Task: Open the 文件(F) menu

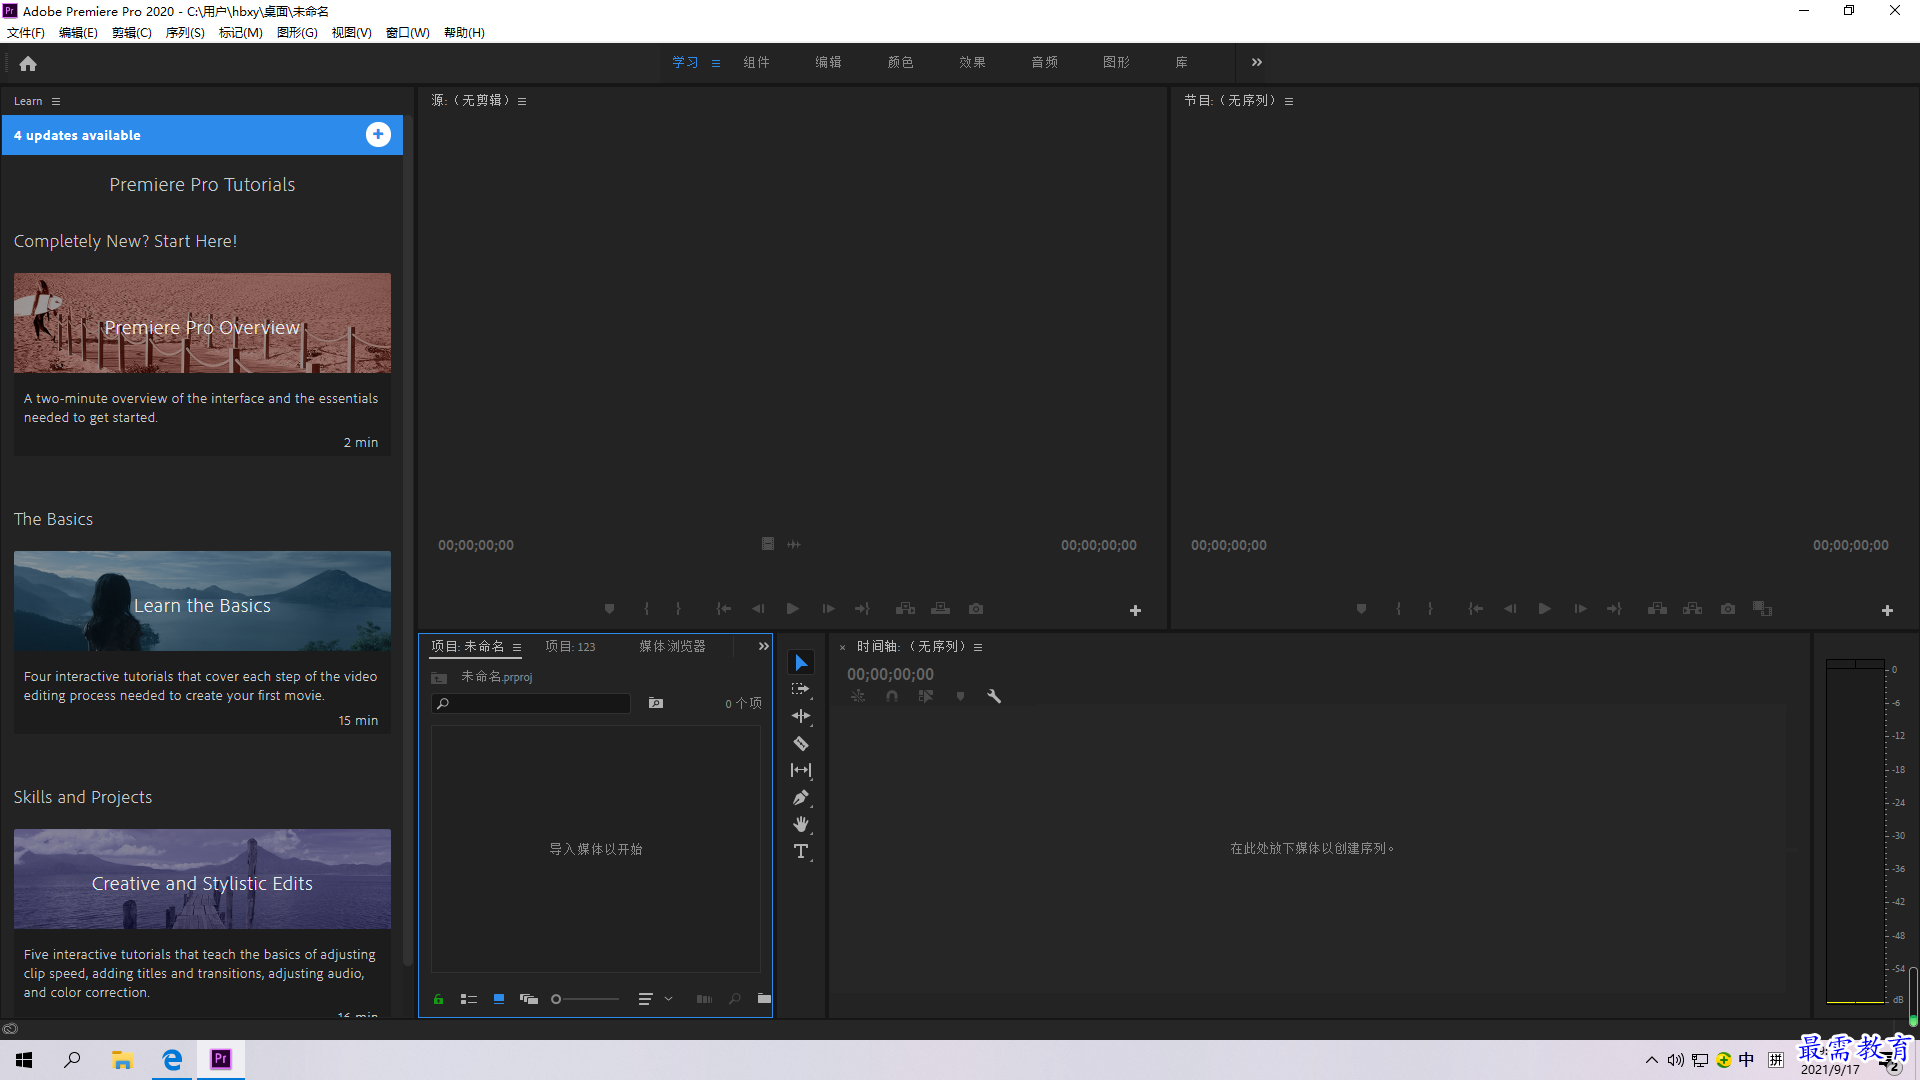Action: click(26, 33)
